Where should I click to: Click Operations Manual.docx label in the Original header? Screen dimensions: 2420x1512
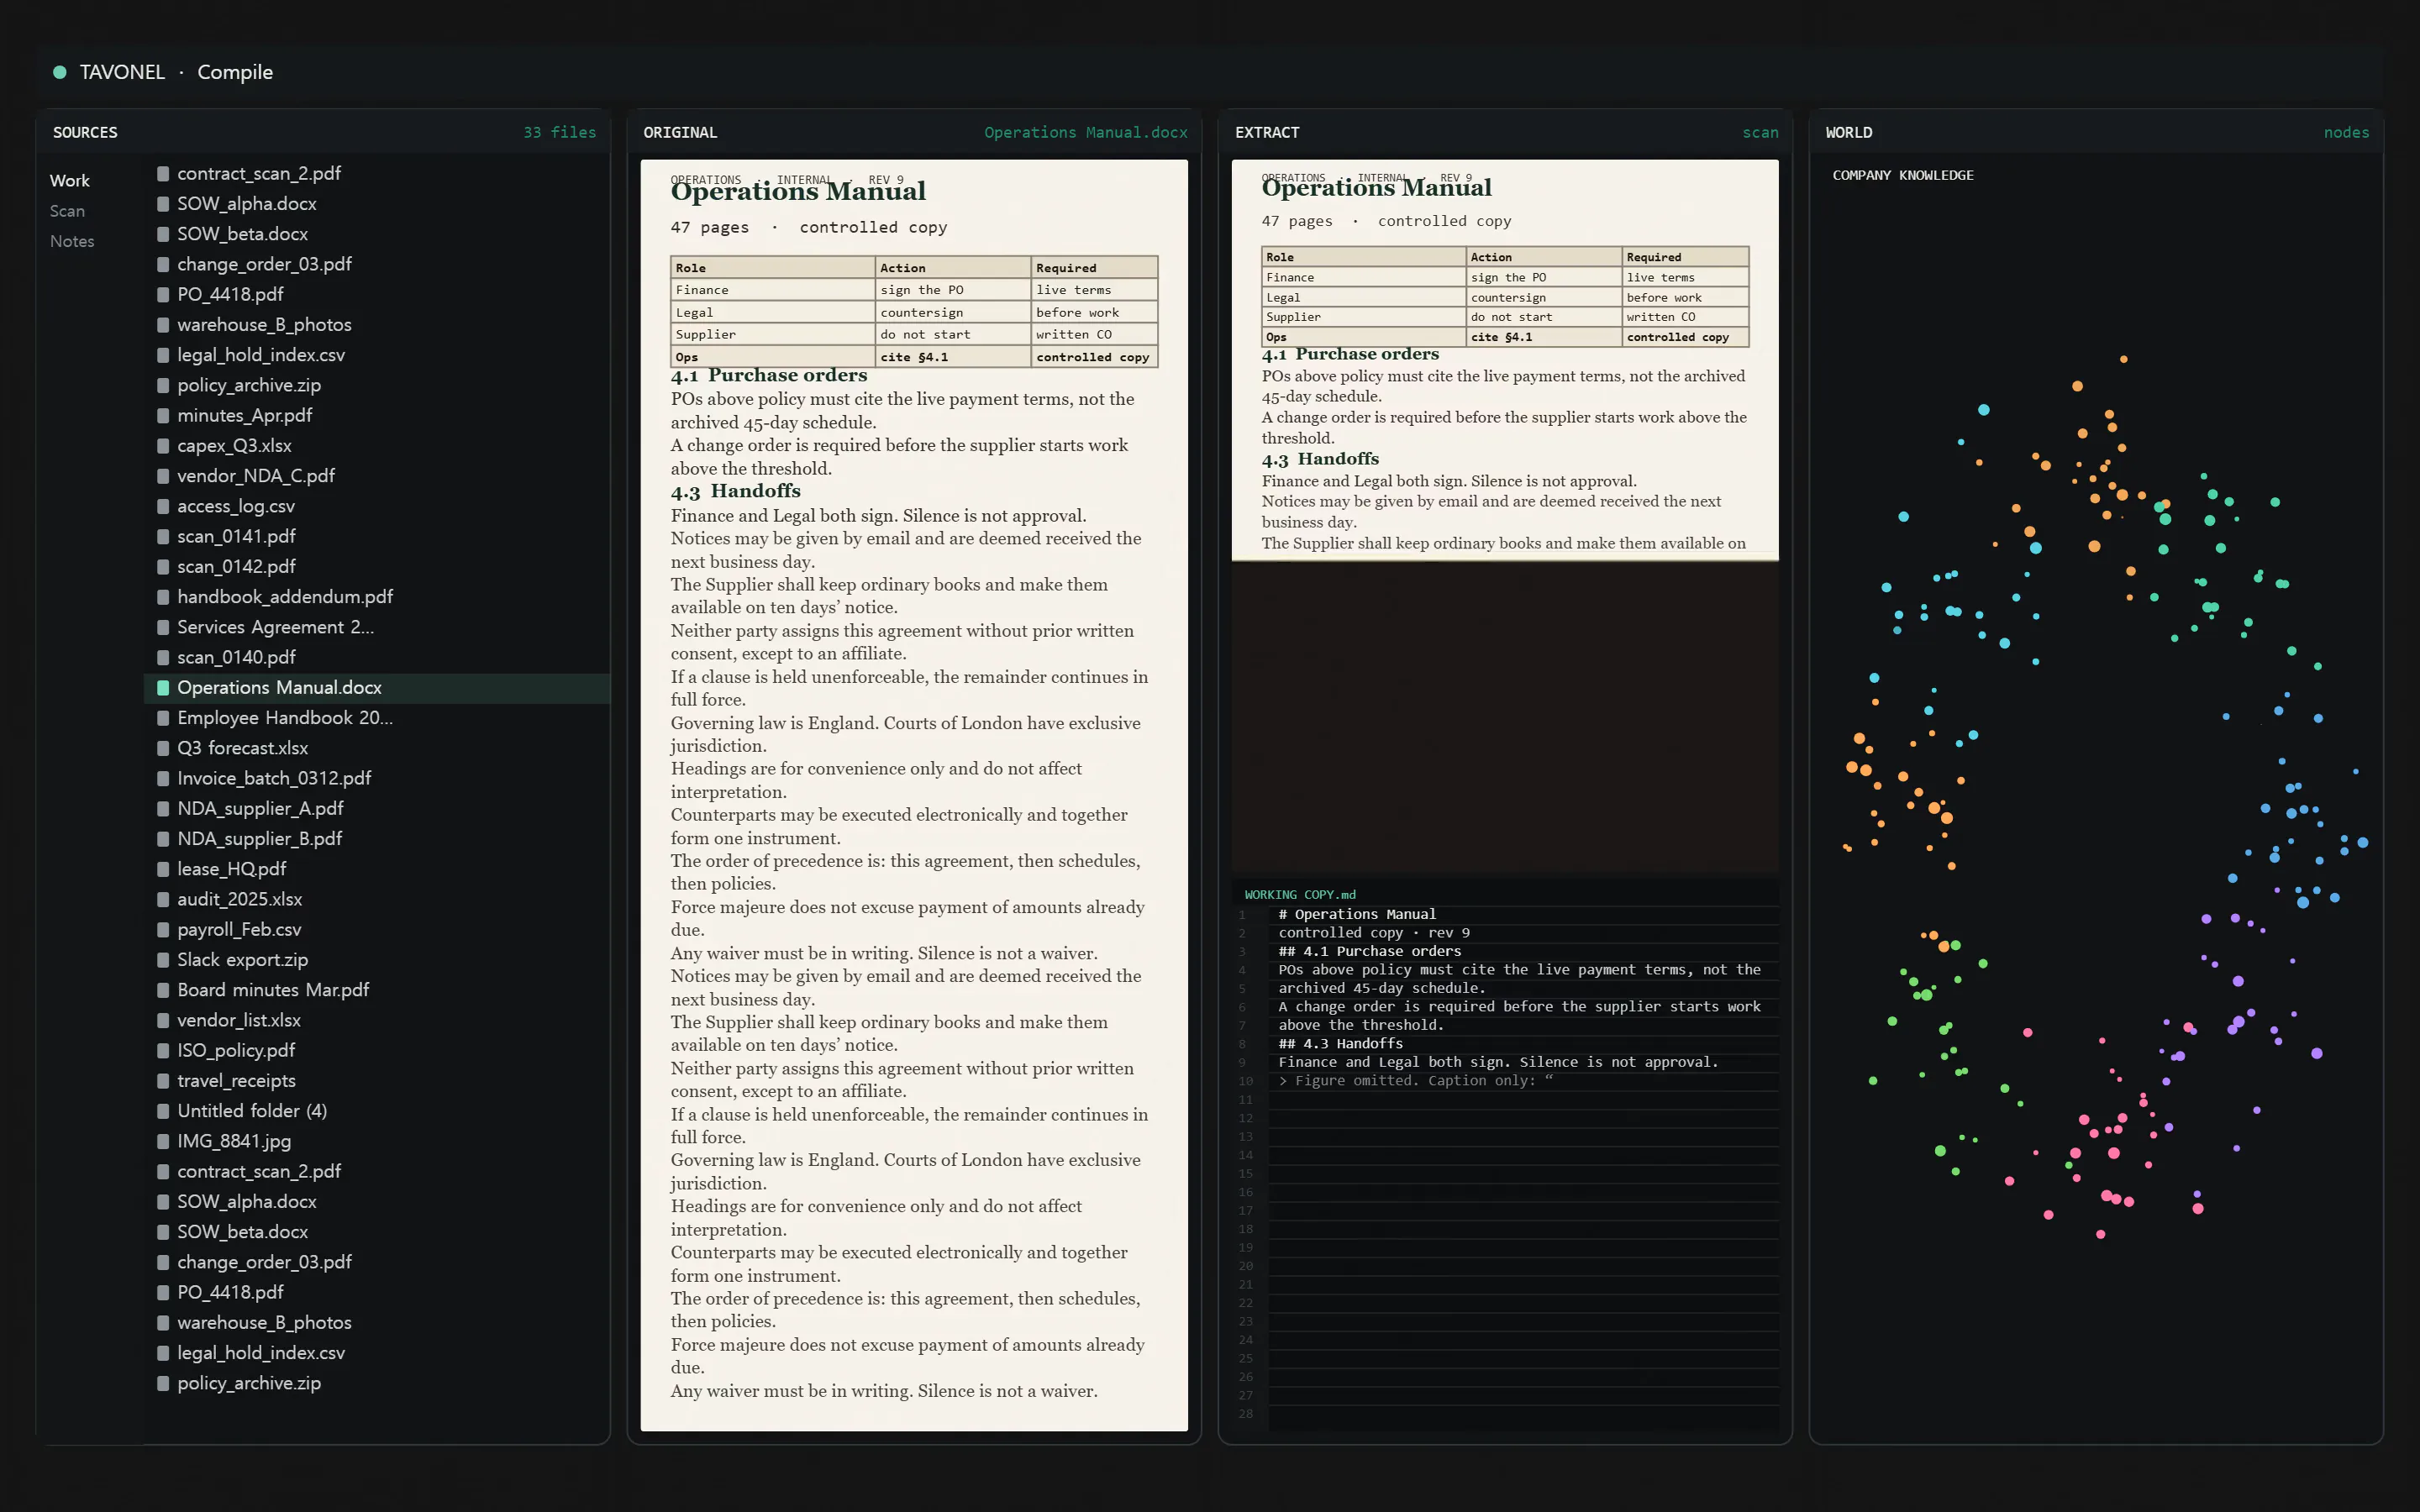[1086, 132]
